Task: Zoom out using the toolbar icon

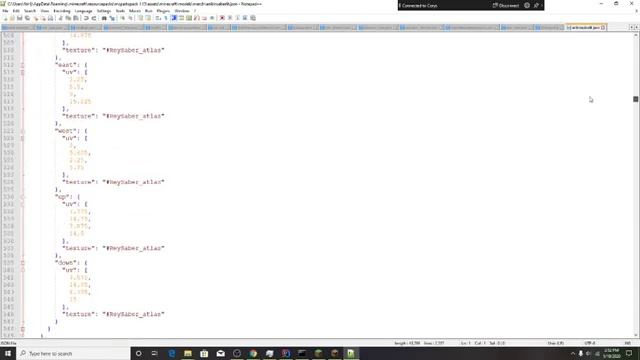Action: pyautogui.click(x=131, y=18)
